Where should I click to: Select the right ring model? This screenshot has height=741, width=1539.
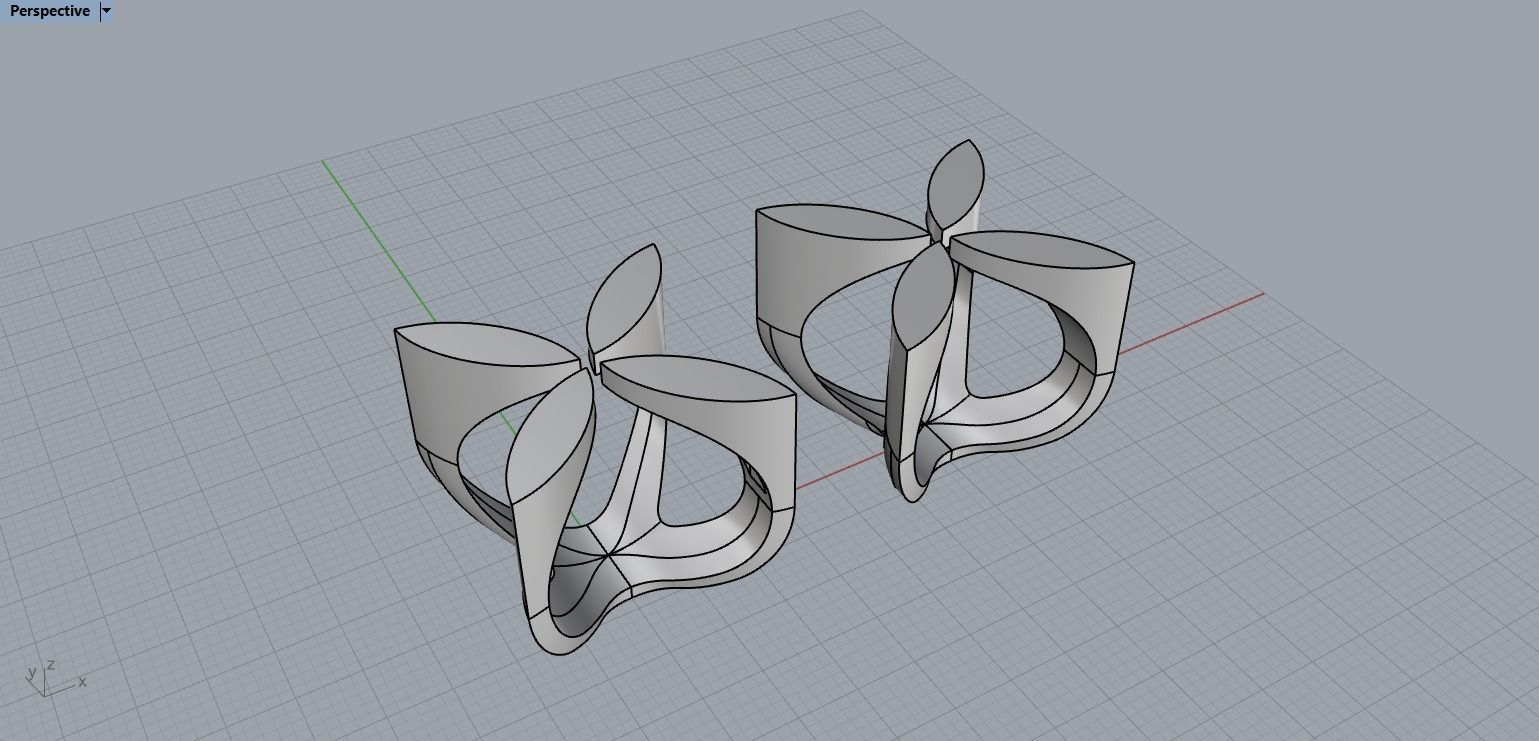tap(944, 320)
